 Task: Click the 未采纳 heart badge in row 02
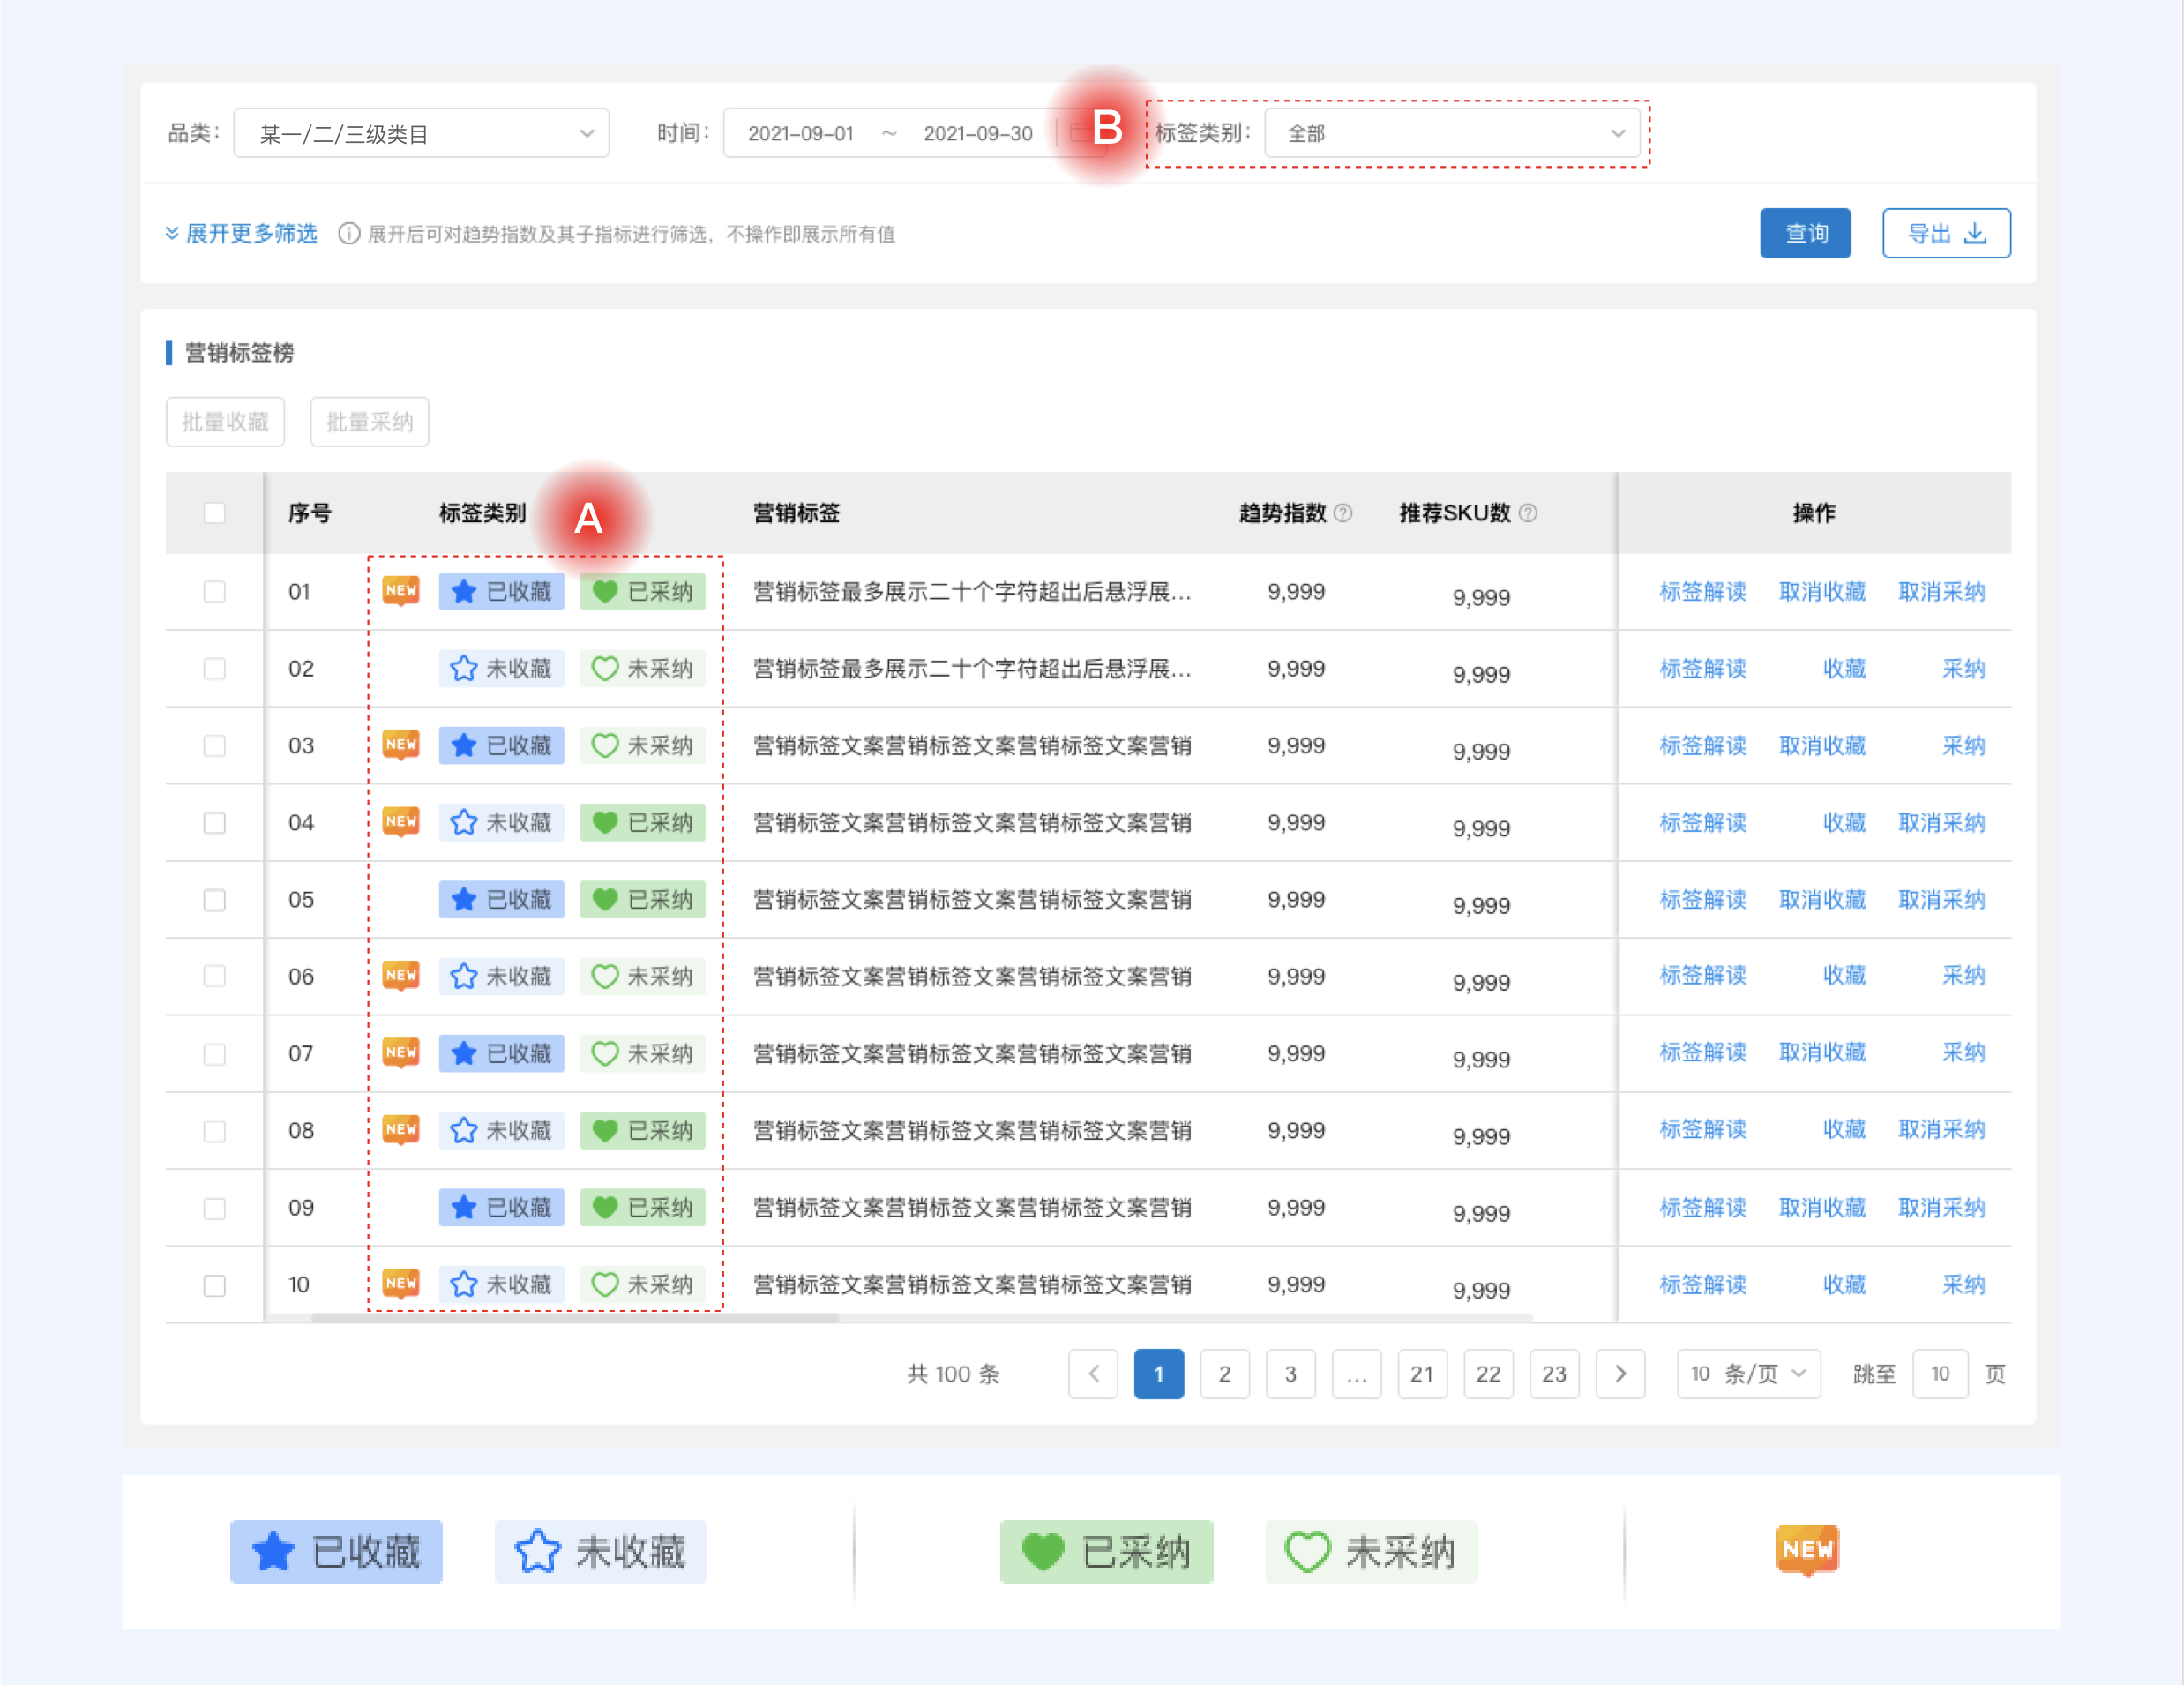pos(642,668)
